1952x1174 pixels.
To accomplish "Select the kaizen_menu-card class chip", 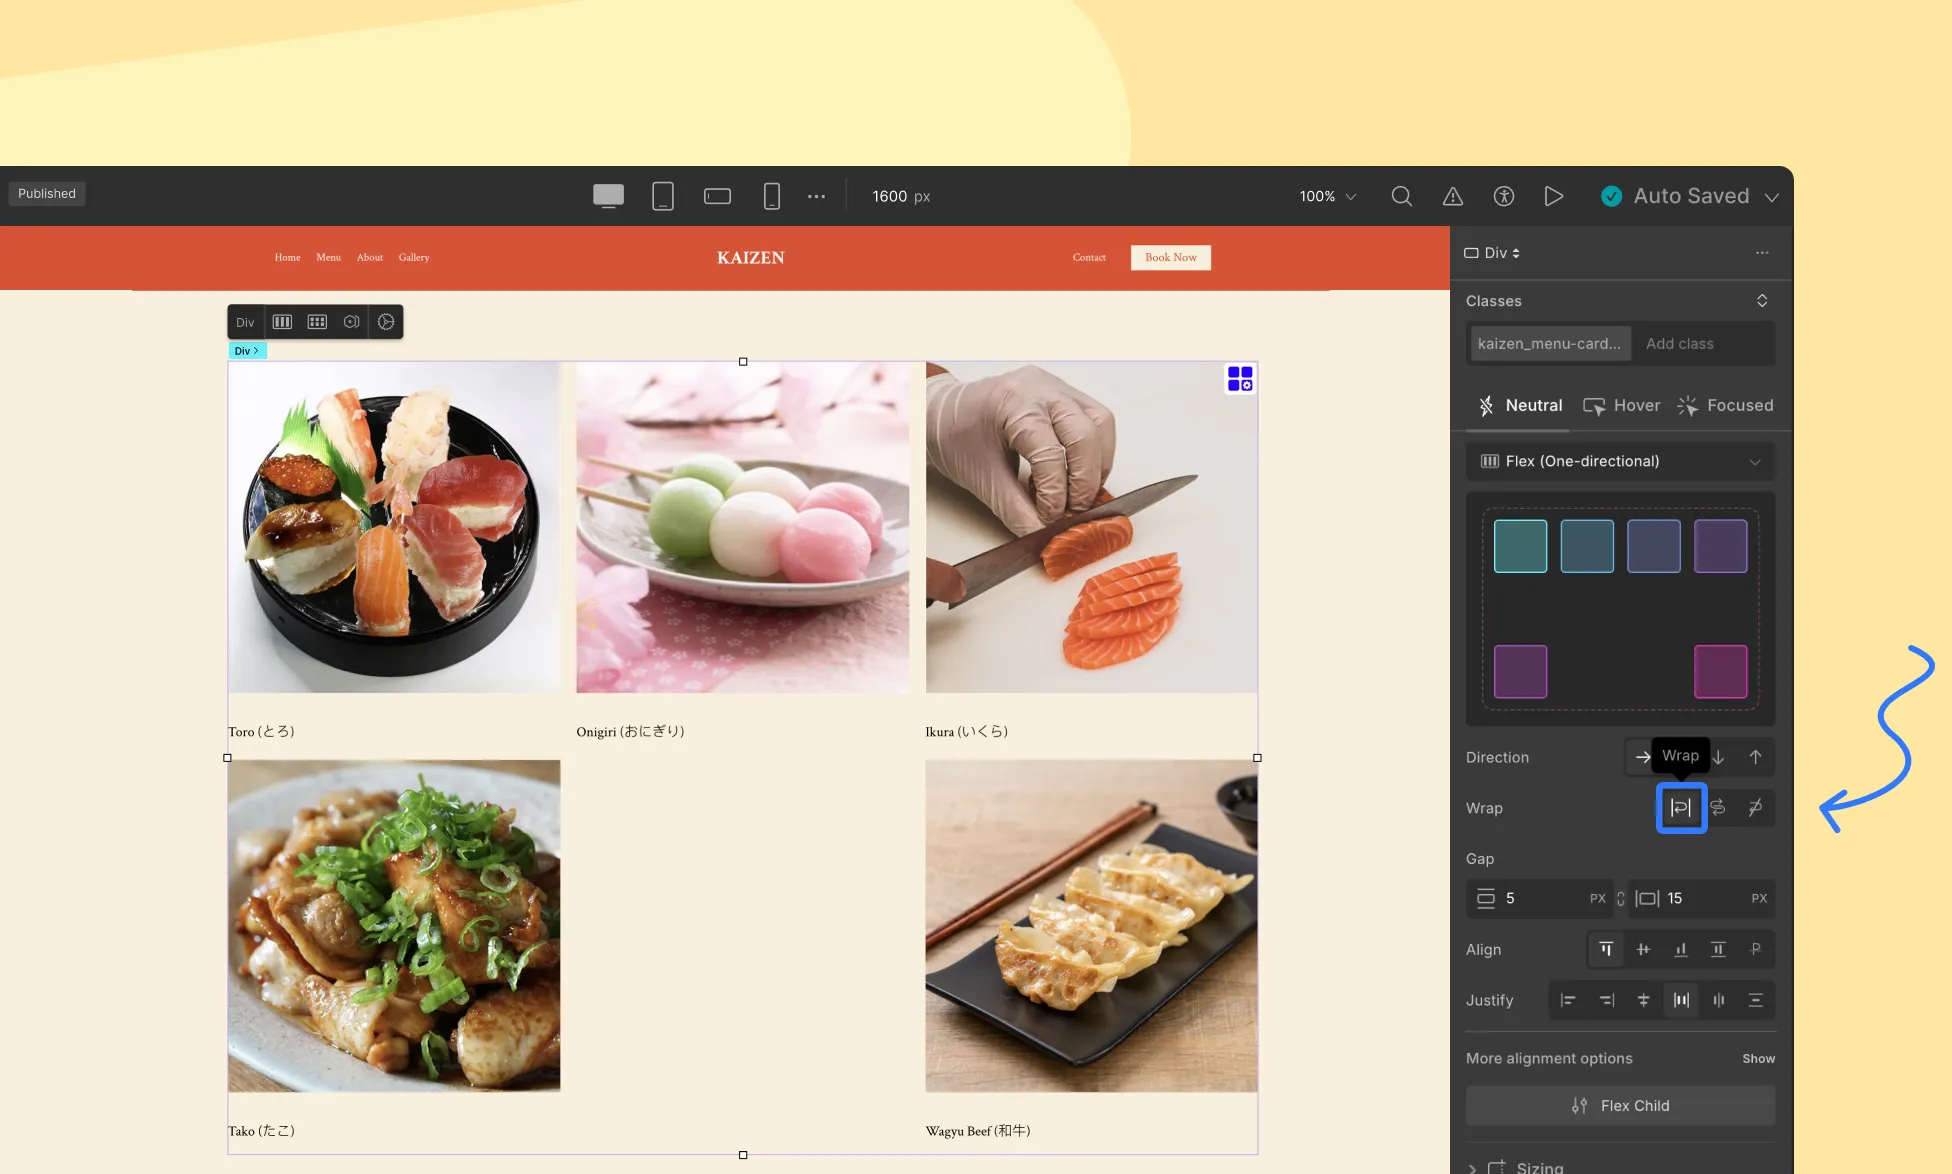I will (x=1550, y=343).
